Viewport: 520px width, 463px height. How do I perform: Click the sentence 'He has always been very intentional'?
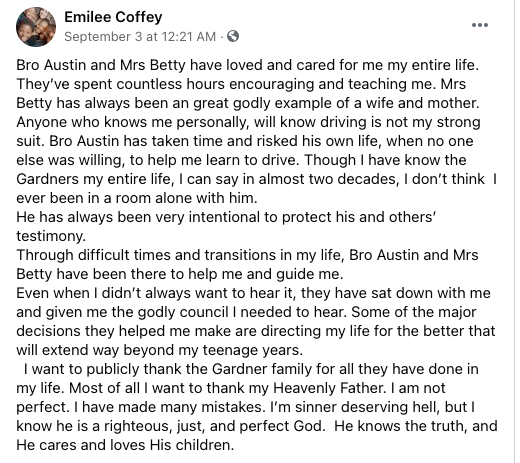point(226,217)
